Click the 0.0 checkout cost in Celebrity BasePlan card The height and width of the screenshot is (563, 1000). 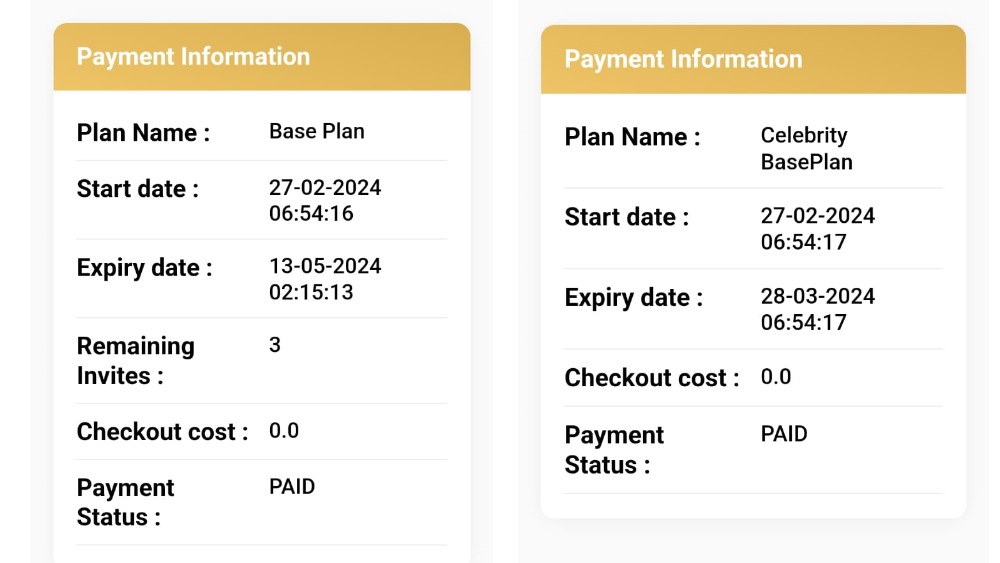(x=776, y=376)
